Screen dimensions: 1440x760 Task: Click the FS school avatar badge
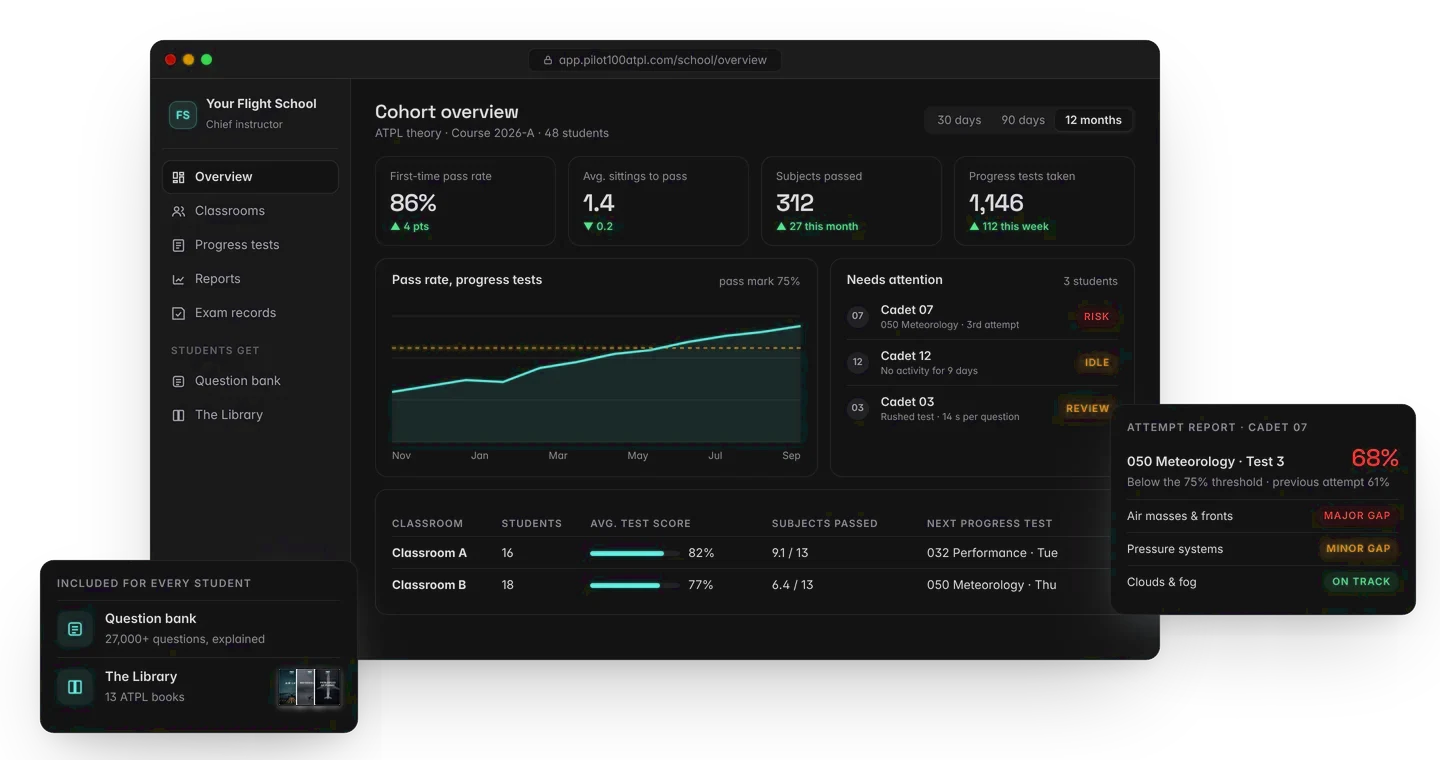tap(183, 115)
